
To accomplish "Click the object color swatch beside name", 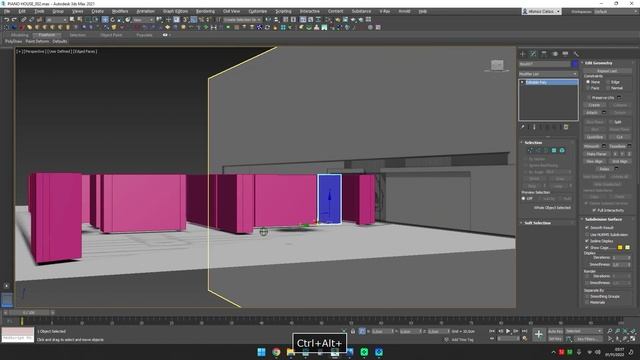I will tap(575, 64).
